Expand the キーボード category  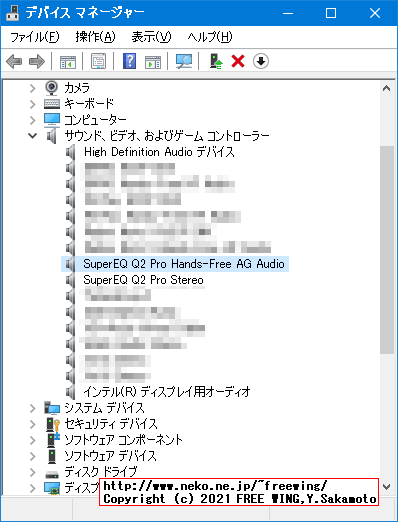click(x=32, y=104)
